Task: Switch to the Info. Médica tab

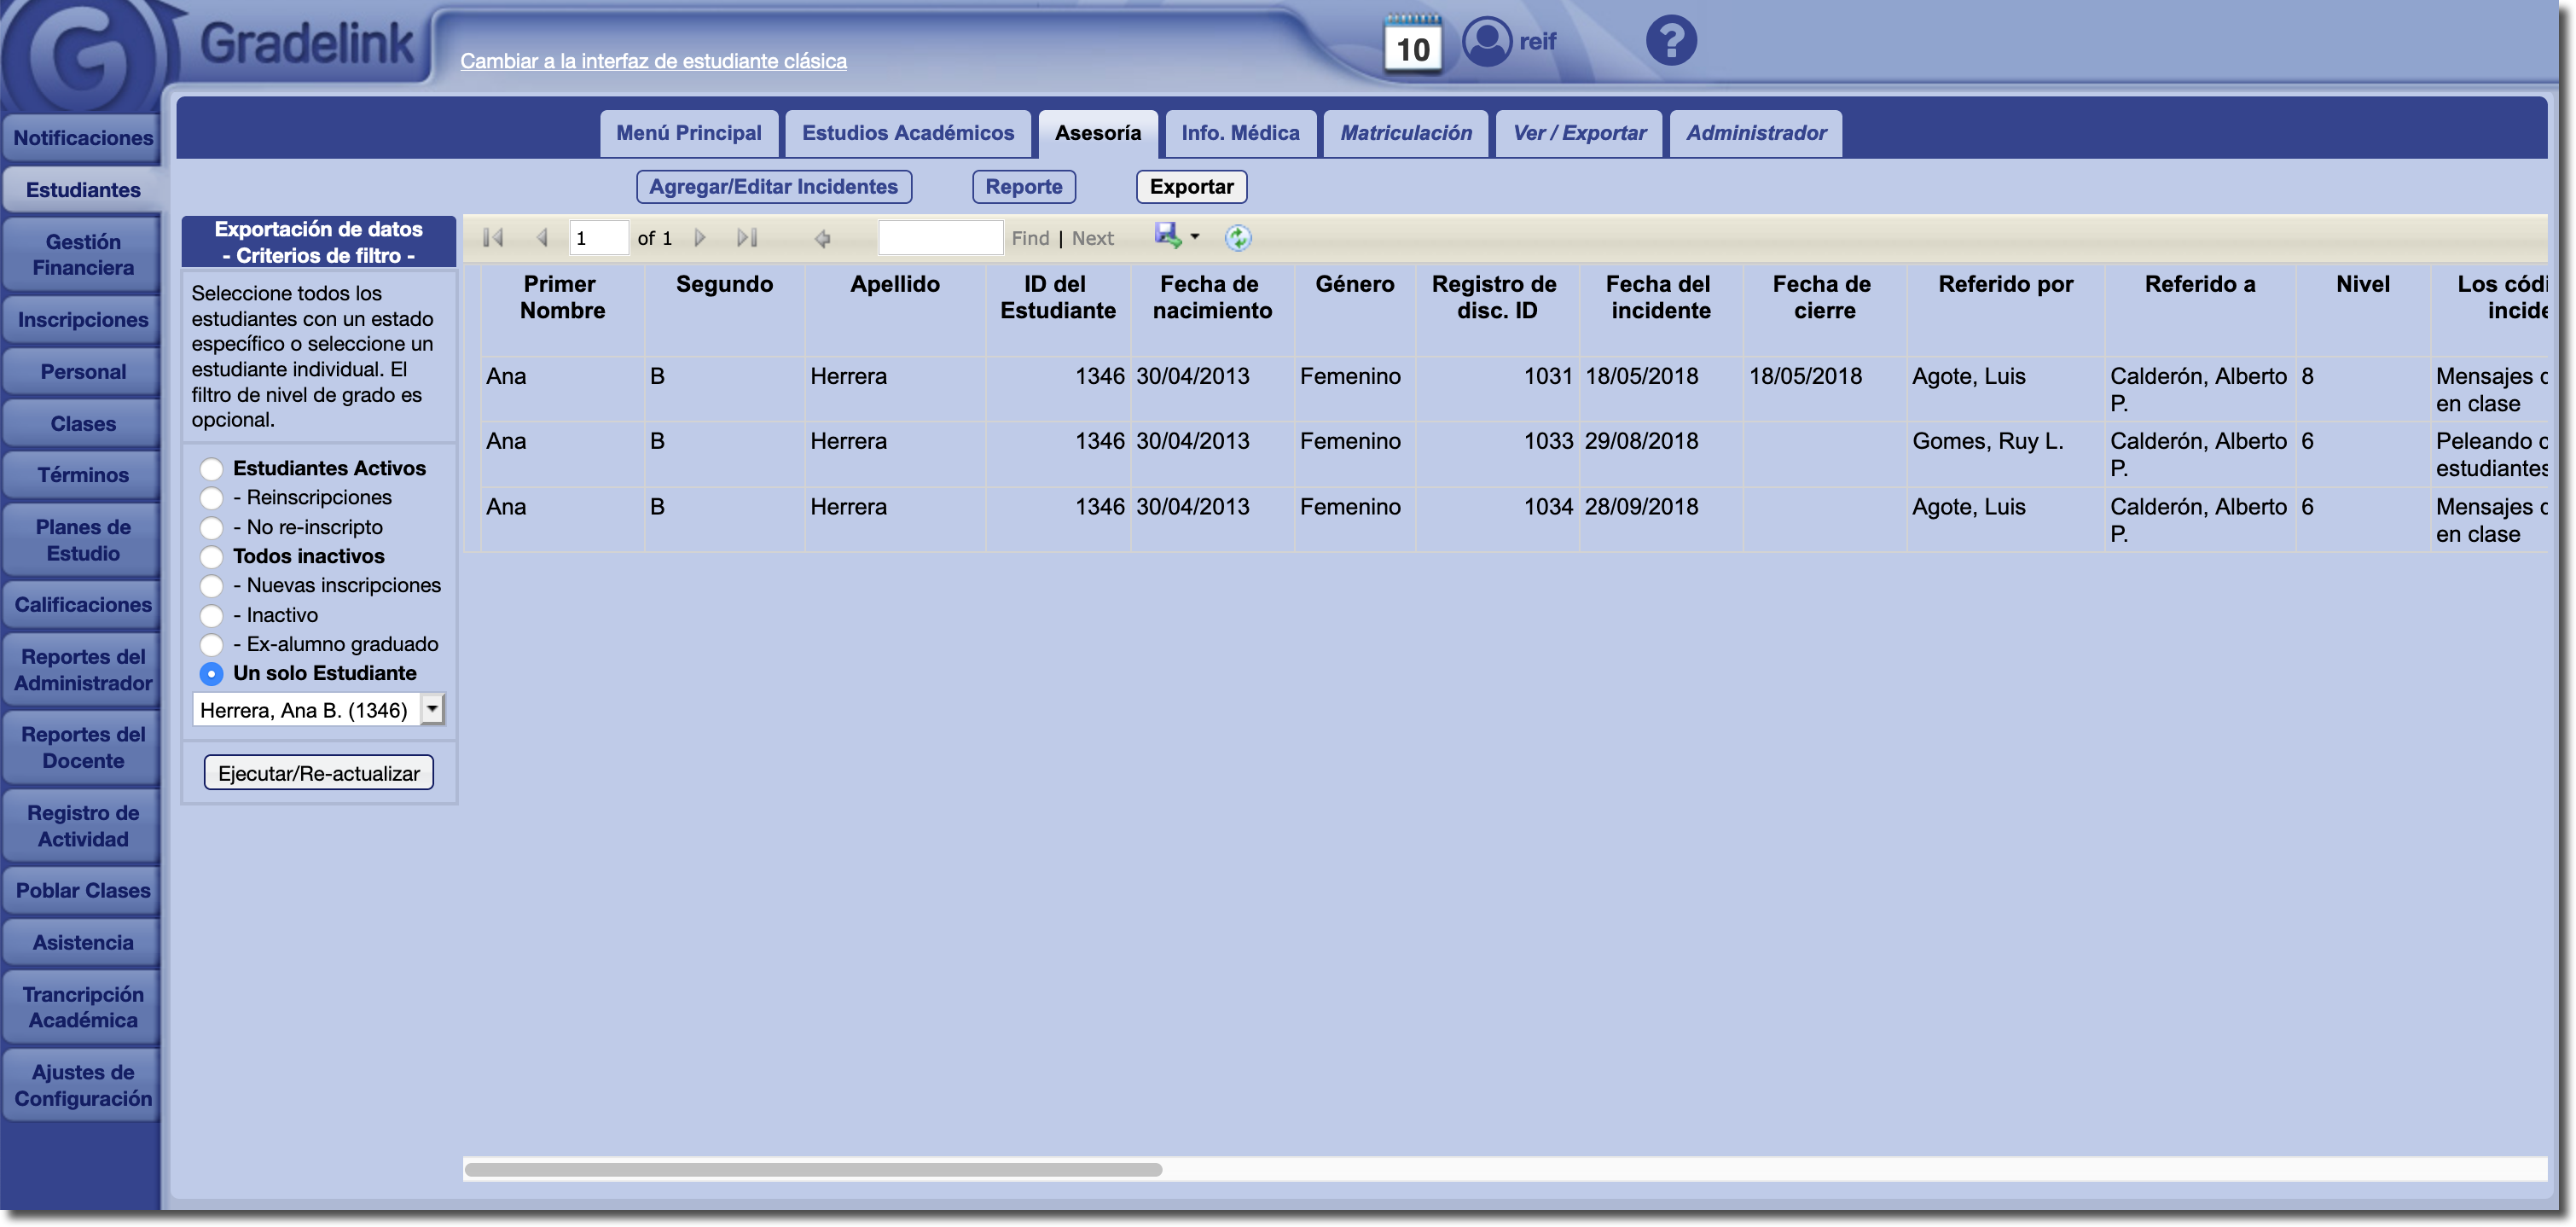Action: (1240, 133)
